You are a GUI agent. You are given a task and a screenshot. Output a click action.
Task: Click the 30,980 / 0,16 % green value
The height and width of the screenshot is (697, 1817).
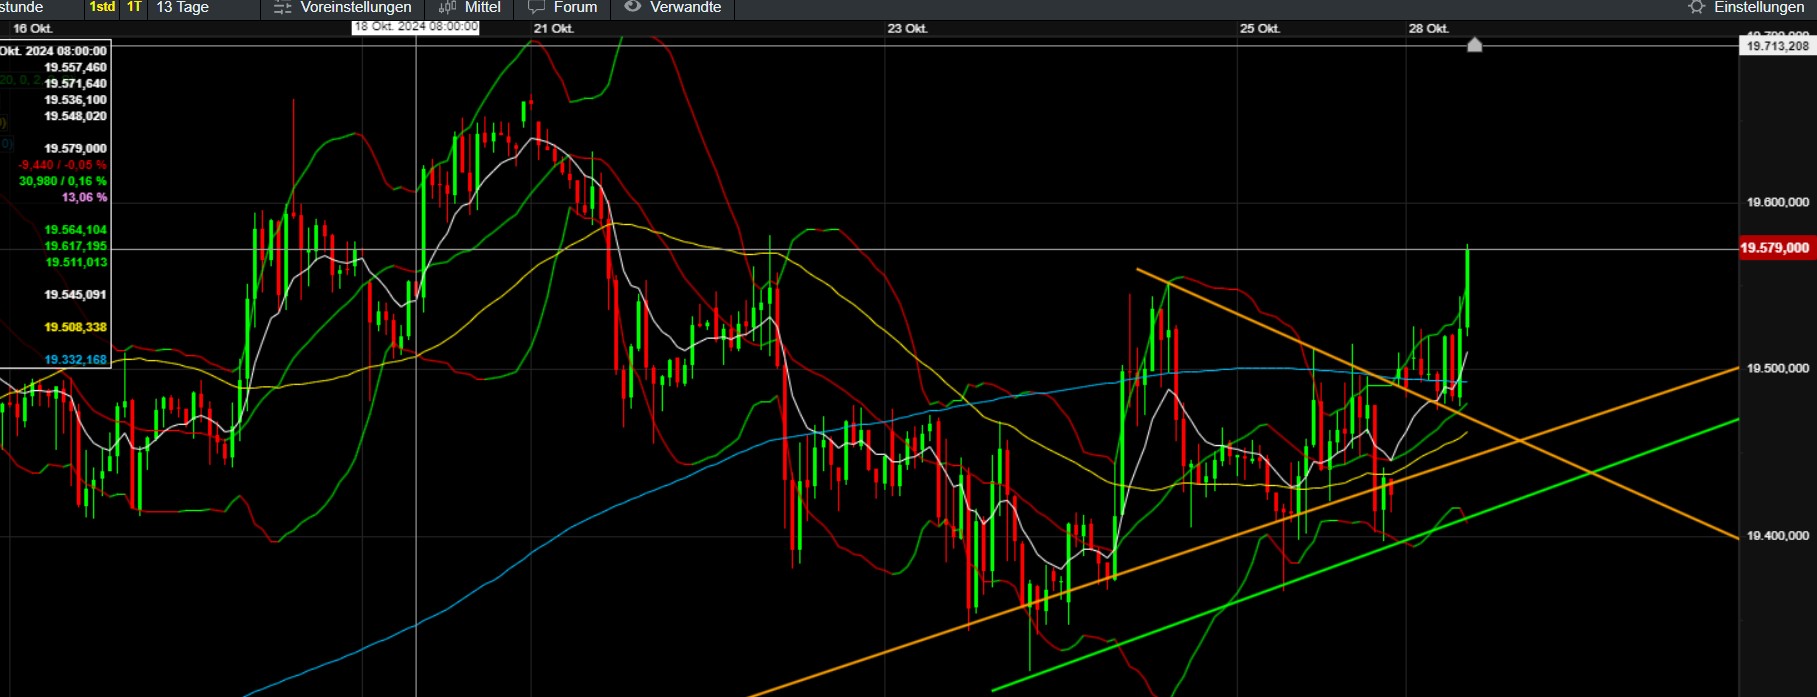coord(63,181)
